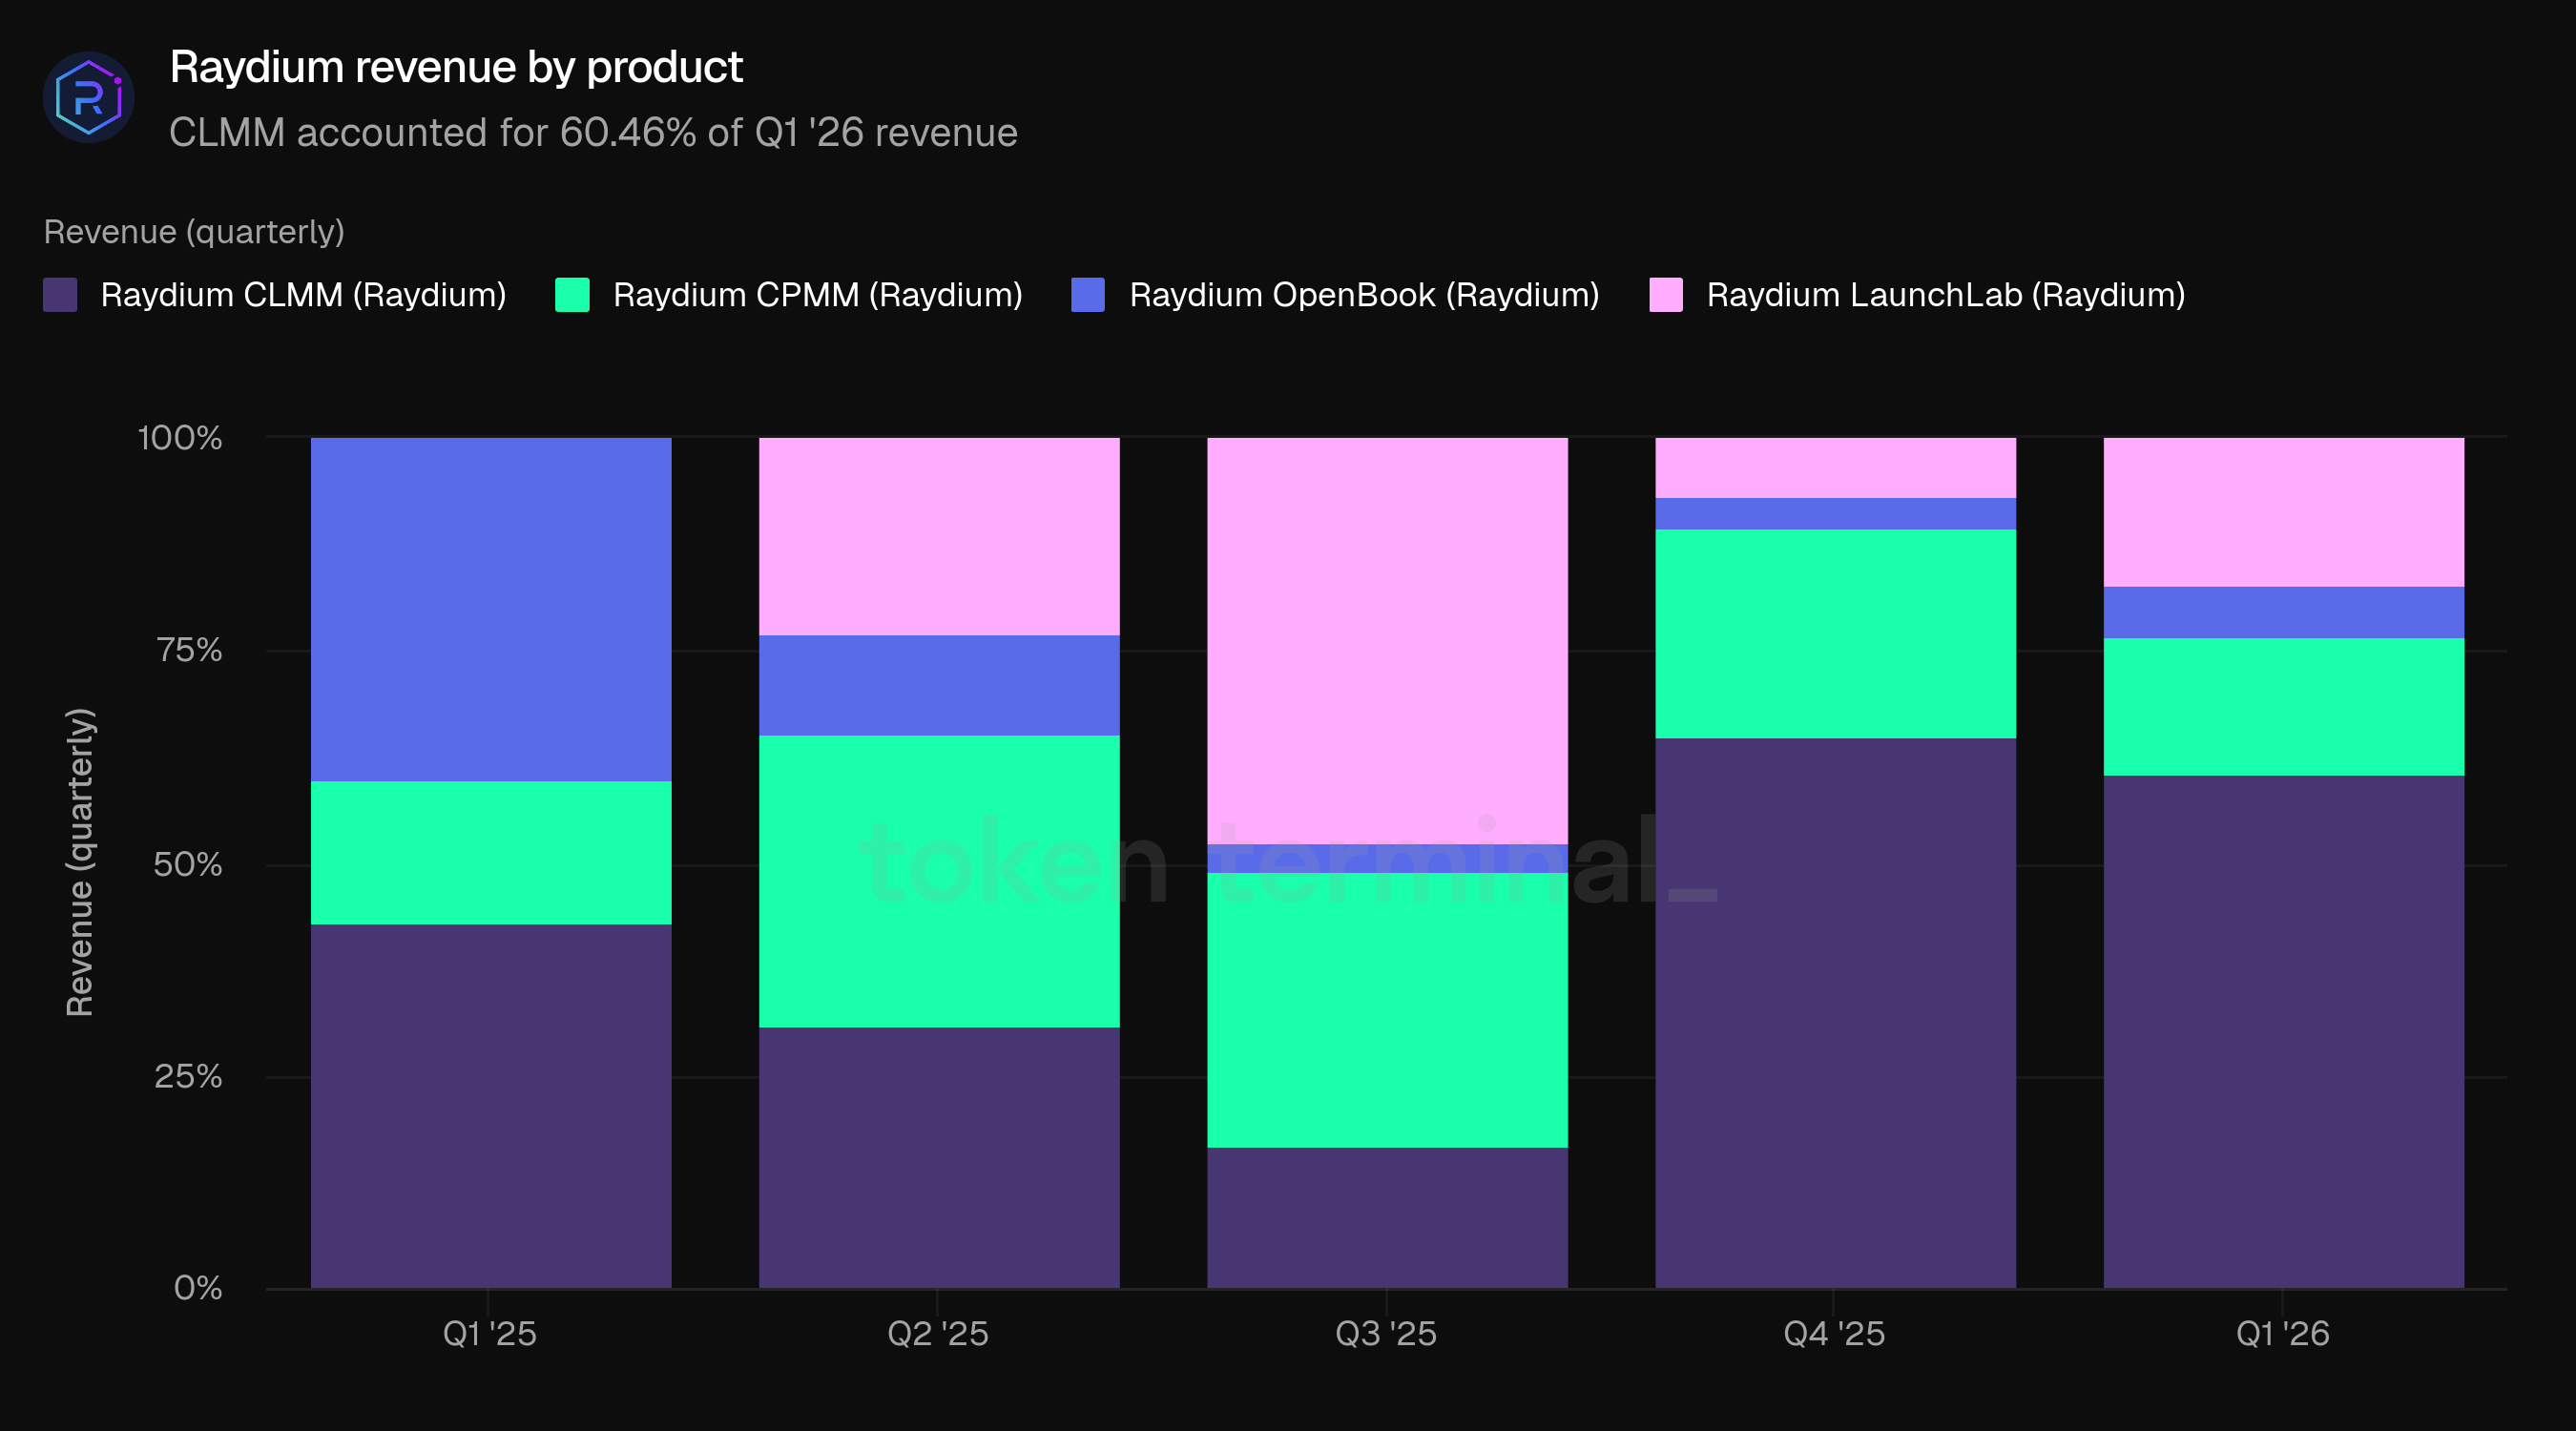Click the Q1 '25 axis label
Screen dimensions: 2576x1431
(x=489, y=1333)
